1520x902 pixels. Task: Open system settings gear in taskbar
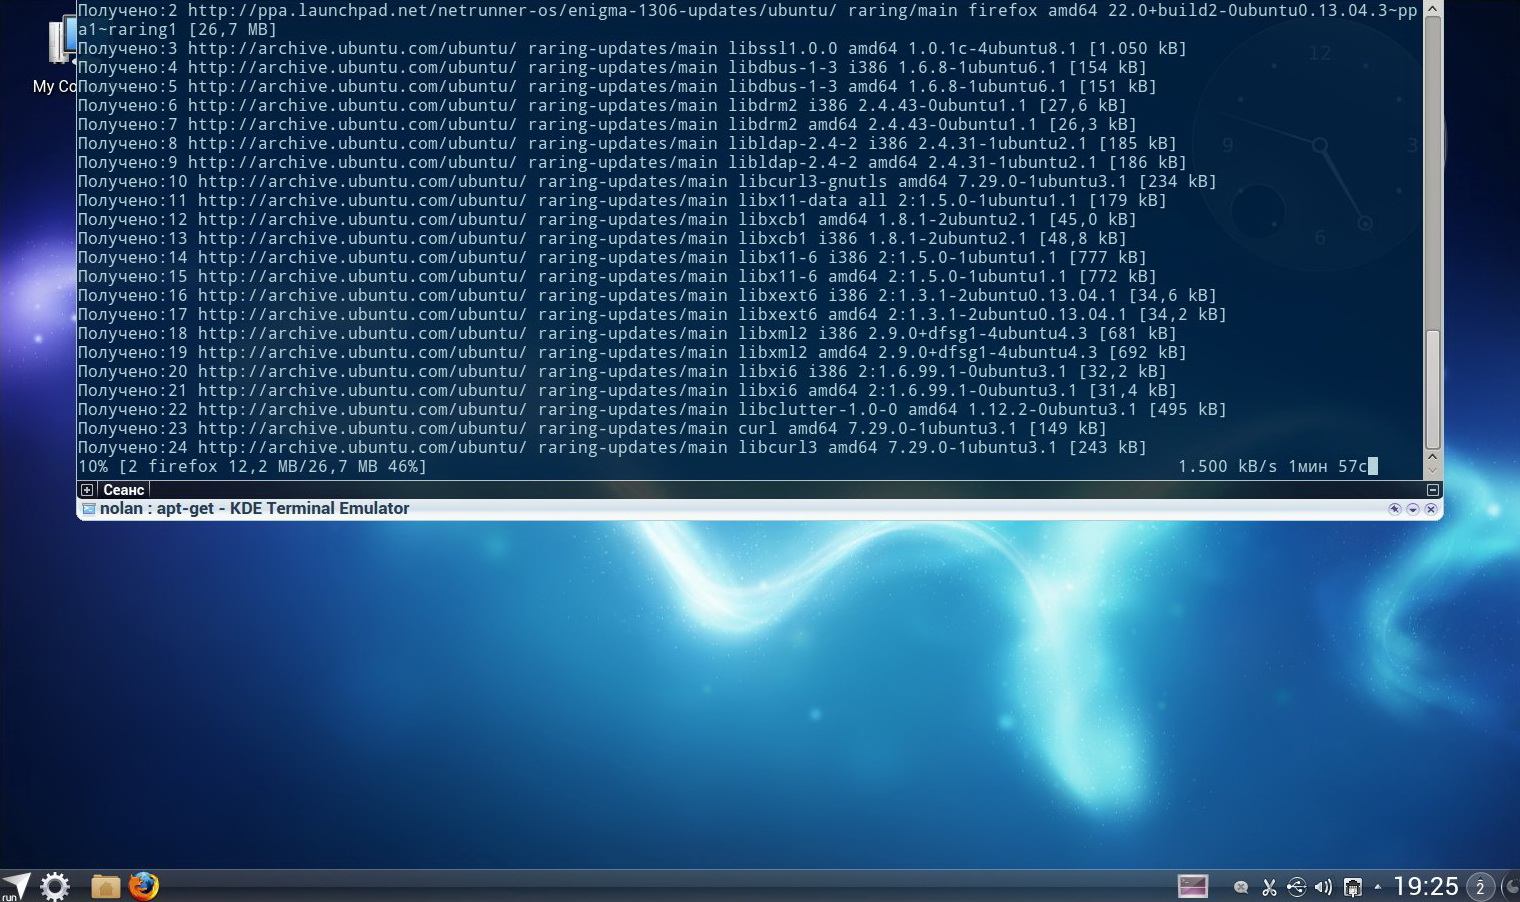(x=55, y=886)
